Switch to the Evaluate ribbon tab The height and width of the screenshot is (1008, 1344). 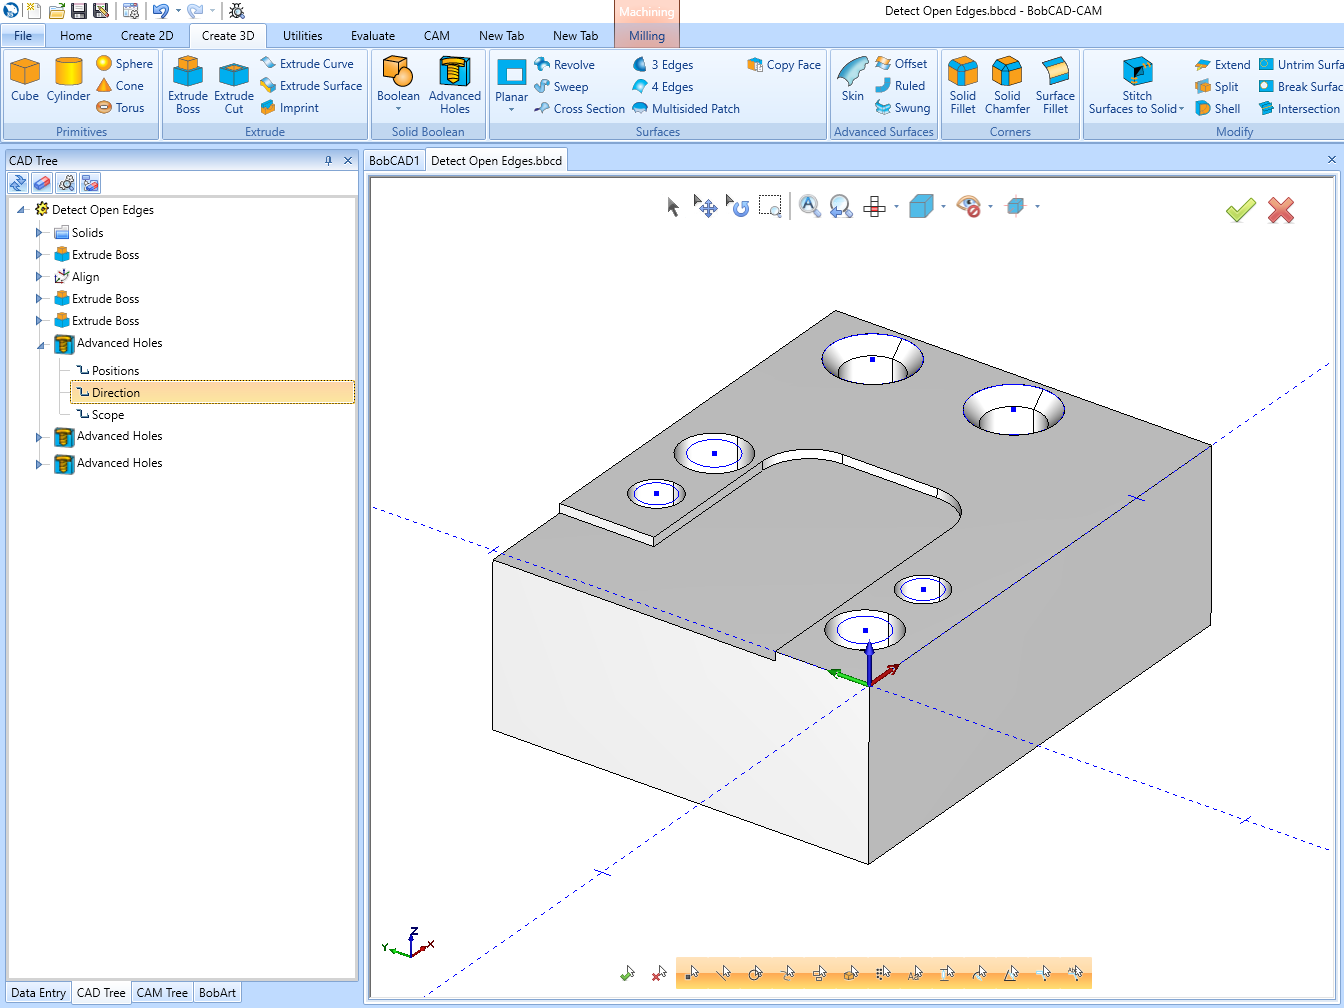(x=373, y=35)
